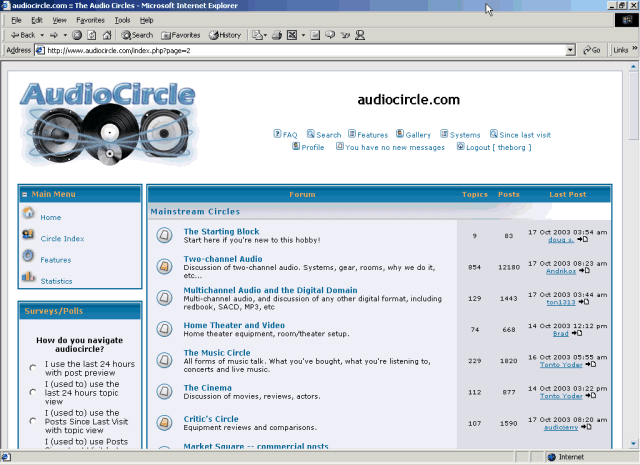Click Home Theater and Video folder icon
The image size is (640, 465).
[x=164, y=329]
